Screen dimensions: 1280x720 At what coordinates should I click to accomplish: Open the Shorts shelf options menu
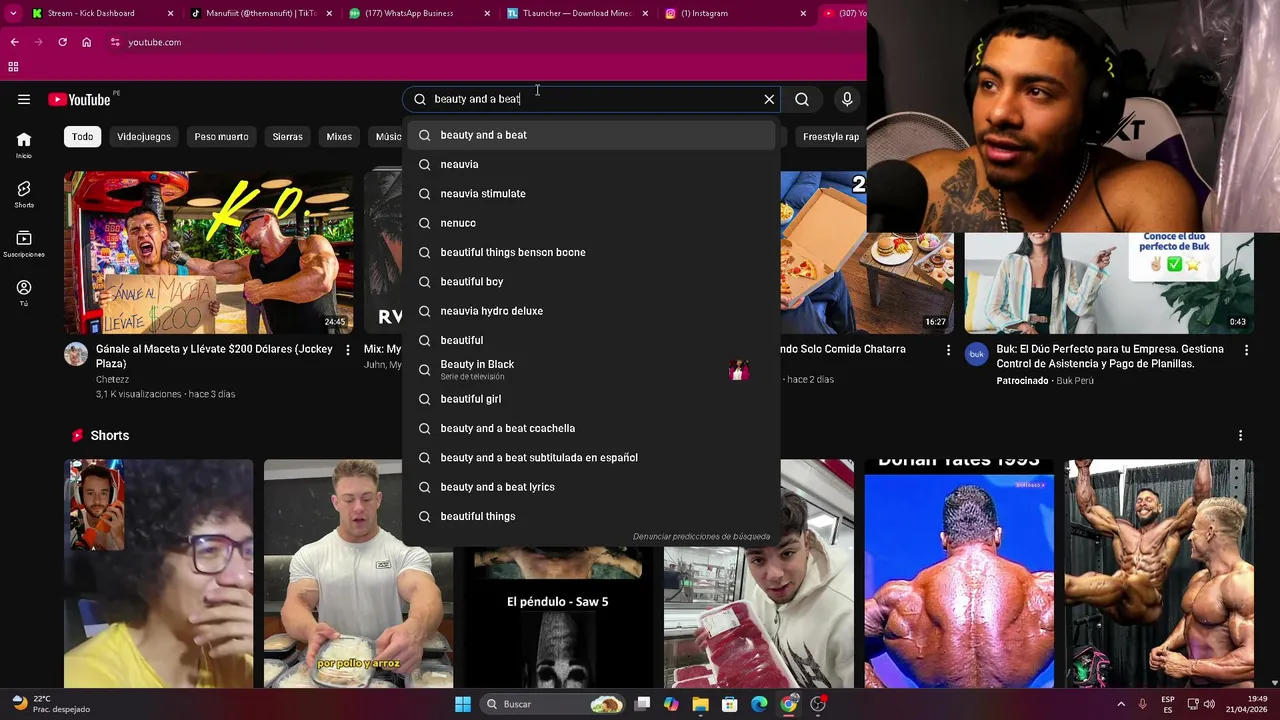tap(1240, 436)
